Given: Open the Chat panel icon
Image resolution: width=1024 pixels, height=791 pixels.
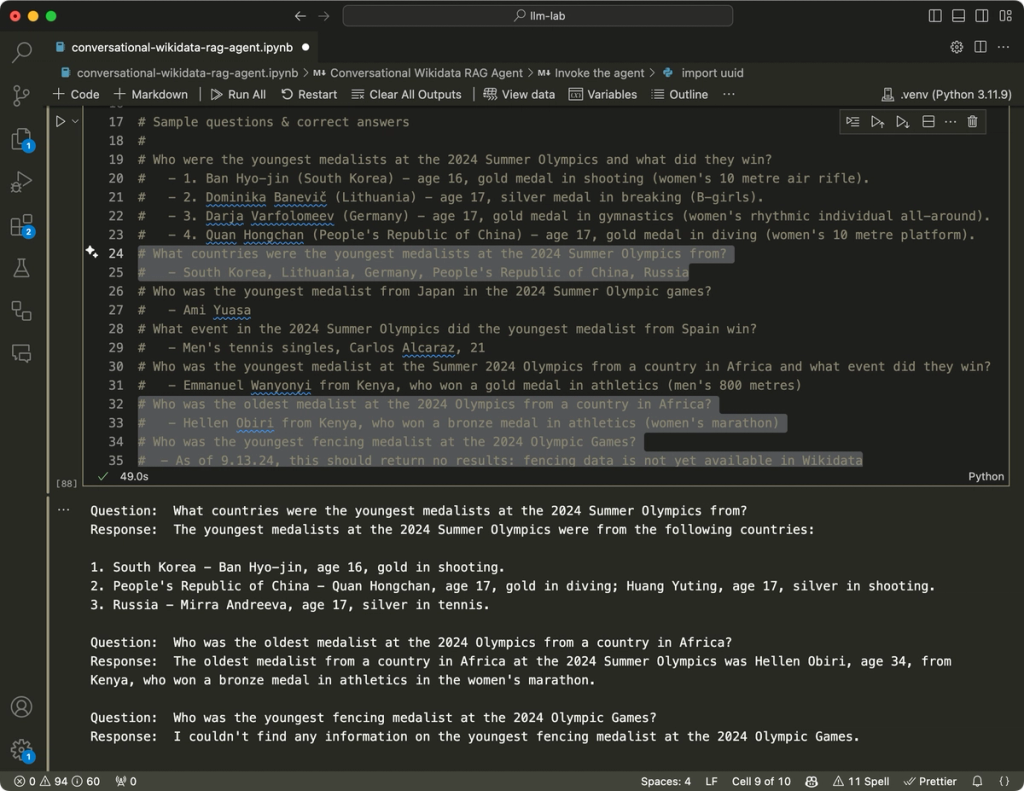Looking at the screenshot, I should (22, 353).
